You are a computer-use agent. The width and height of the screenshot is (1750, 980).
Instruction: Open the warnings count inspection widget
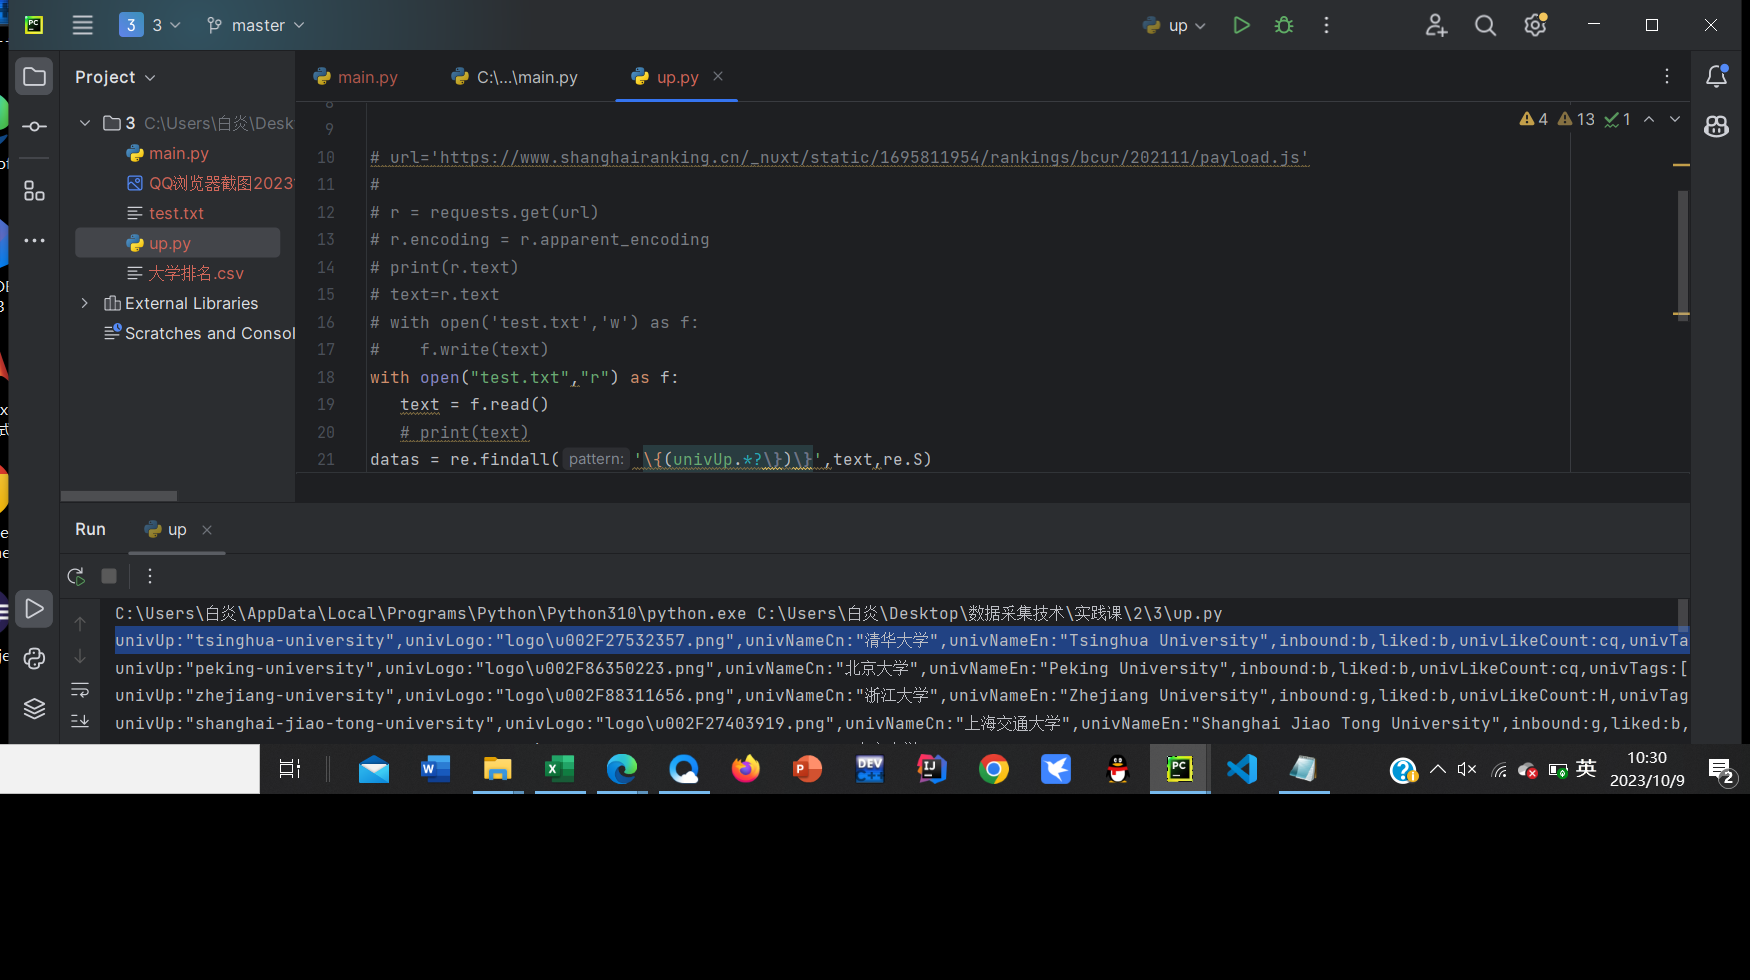click(x=1575, y=119)
